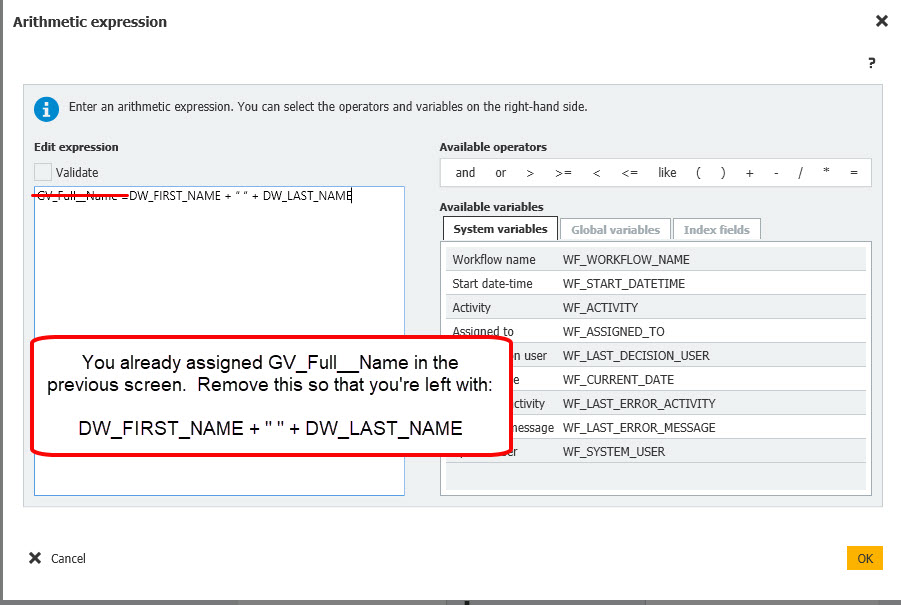901x605 pixels.
Task: Insert the multiplication asterisk operator
Action: (x=826, y=173)
